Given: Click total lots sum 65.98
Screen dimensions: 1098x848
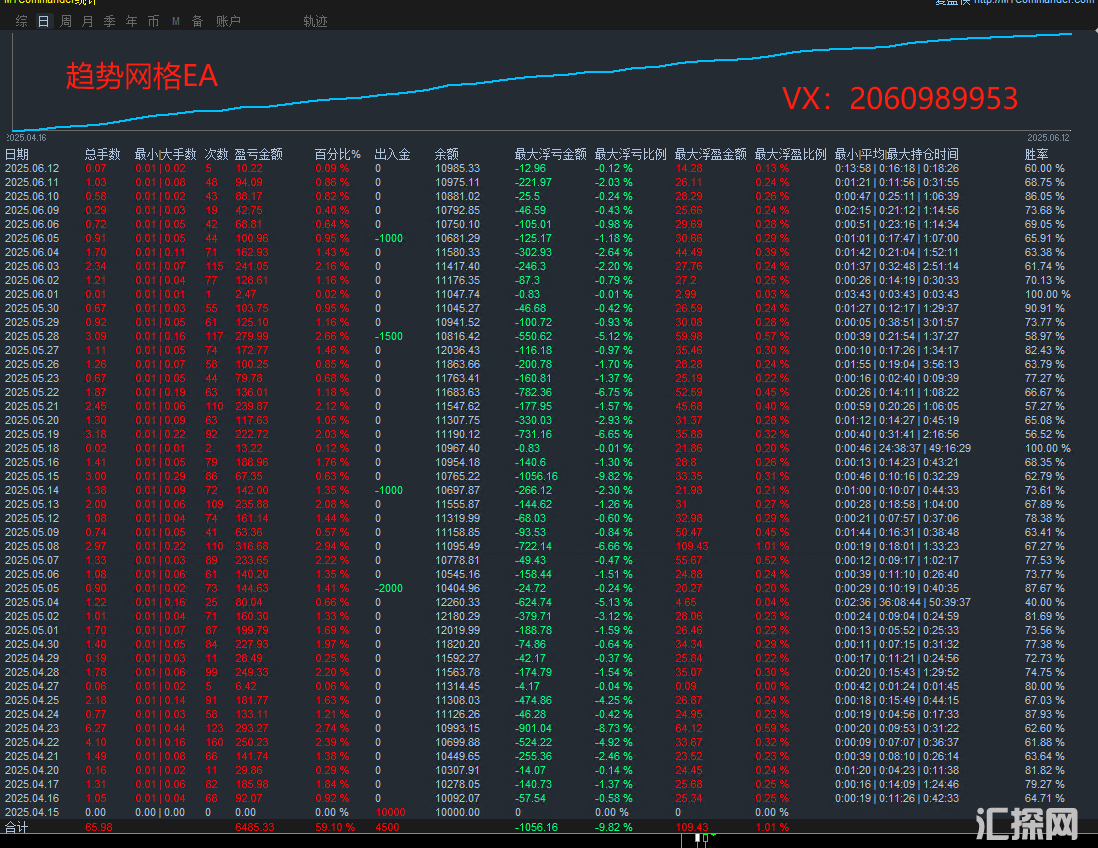Looking at the screenshot, I should pyautogui.click(x=99, y=828).
